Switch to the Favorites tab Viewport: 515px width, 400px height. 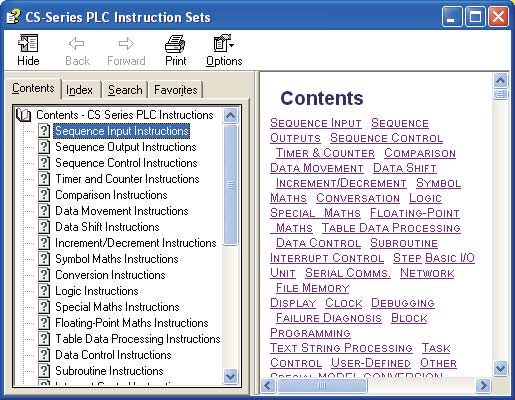point(176,90)
